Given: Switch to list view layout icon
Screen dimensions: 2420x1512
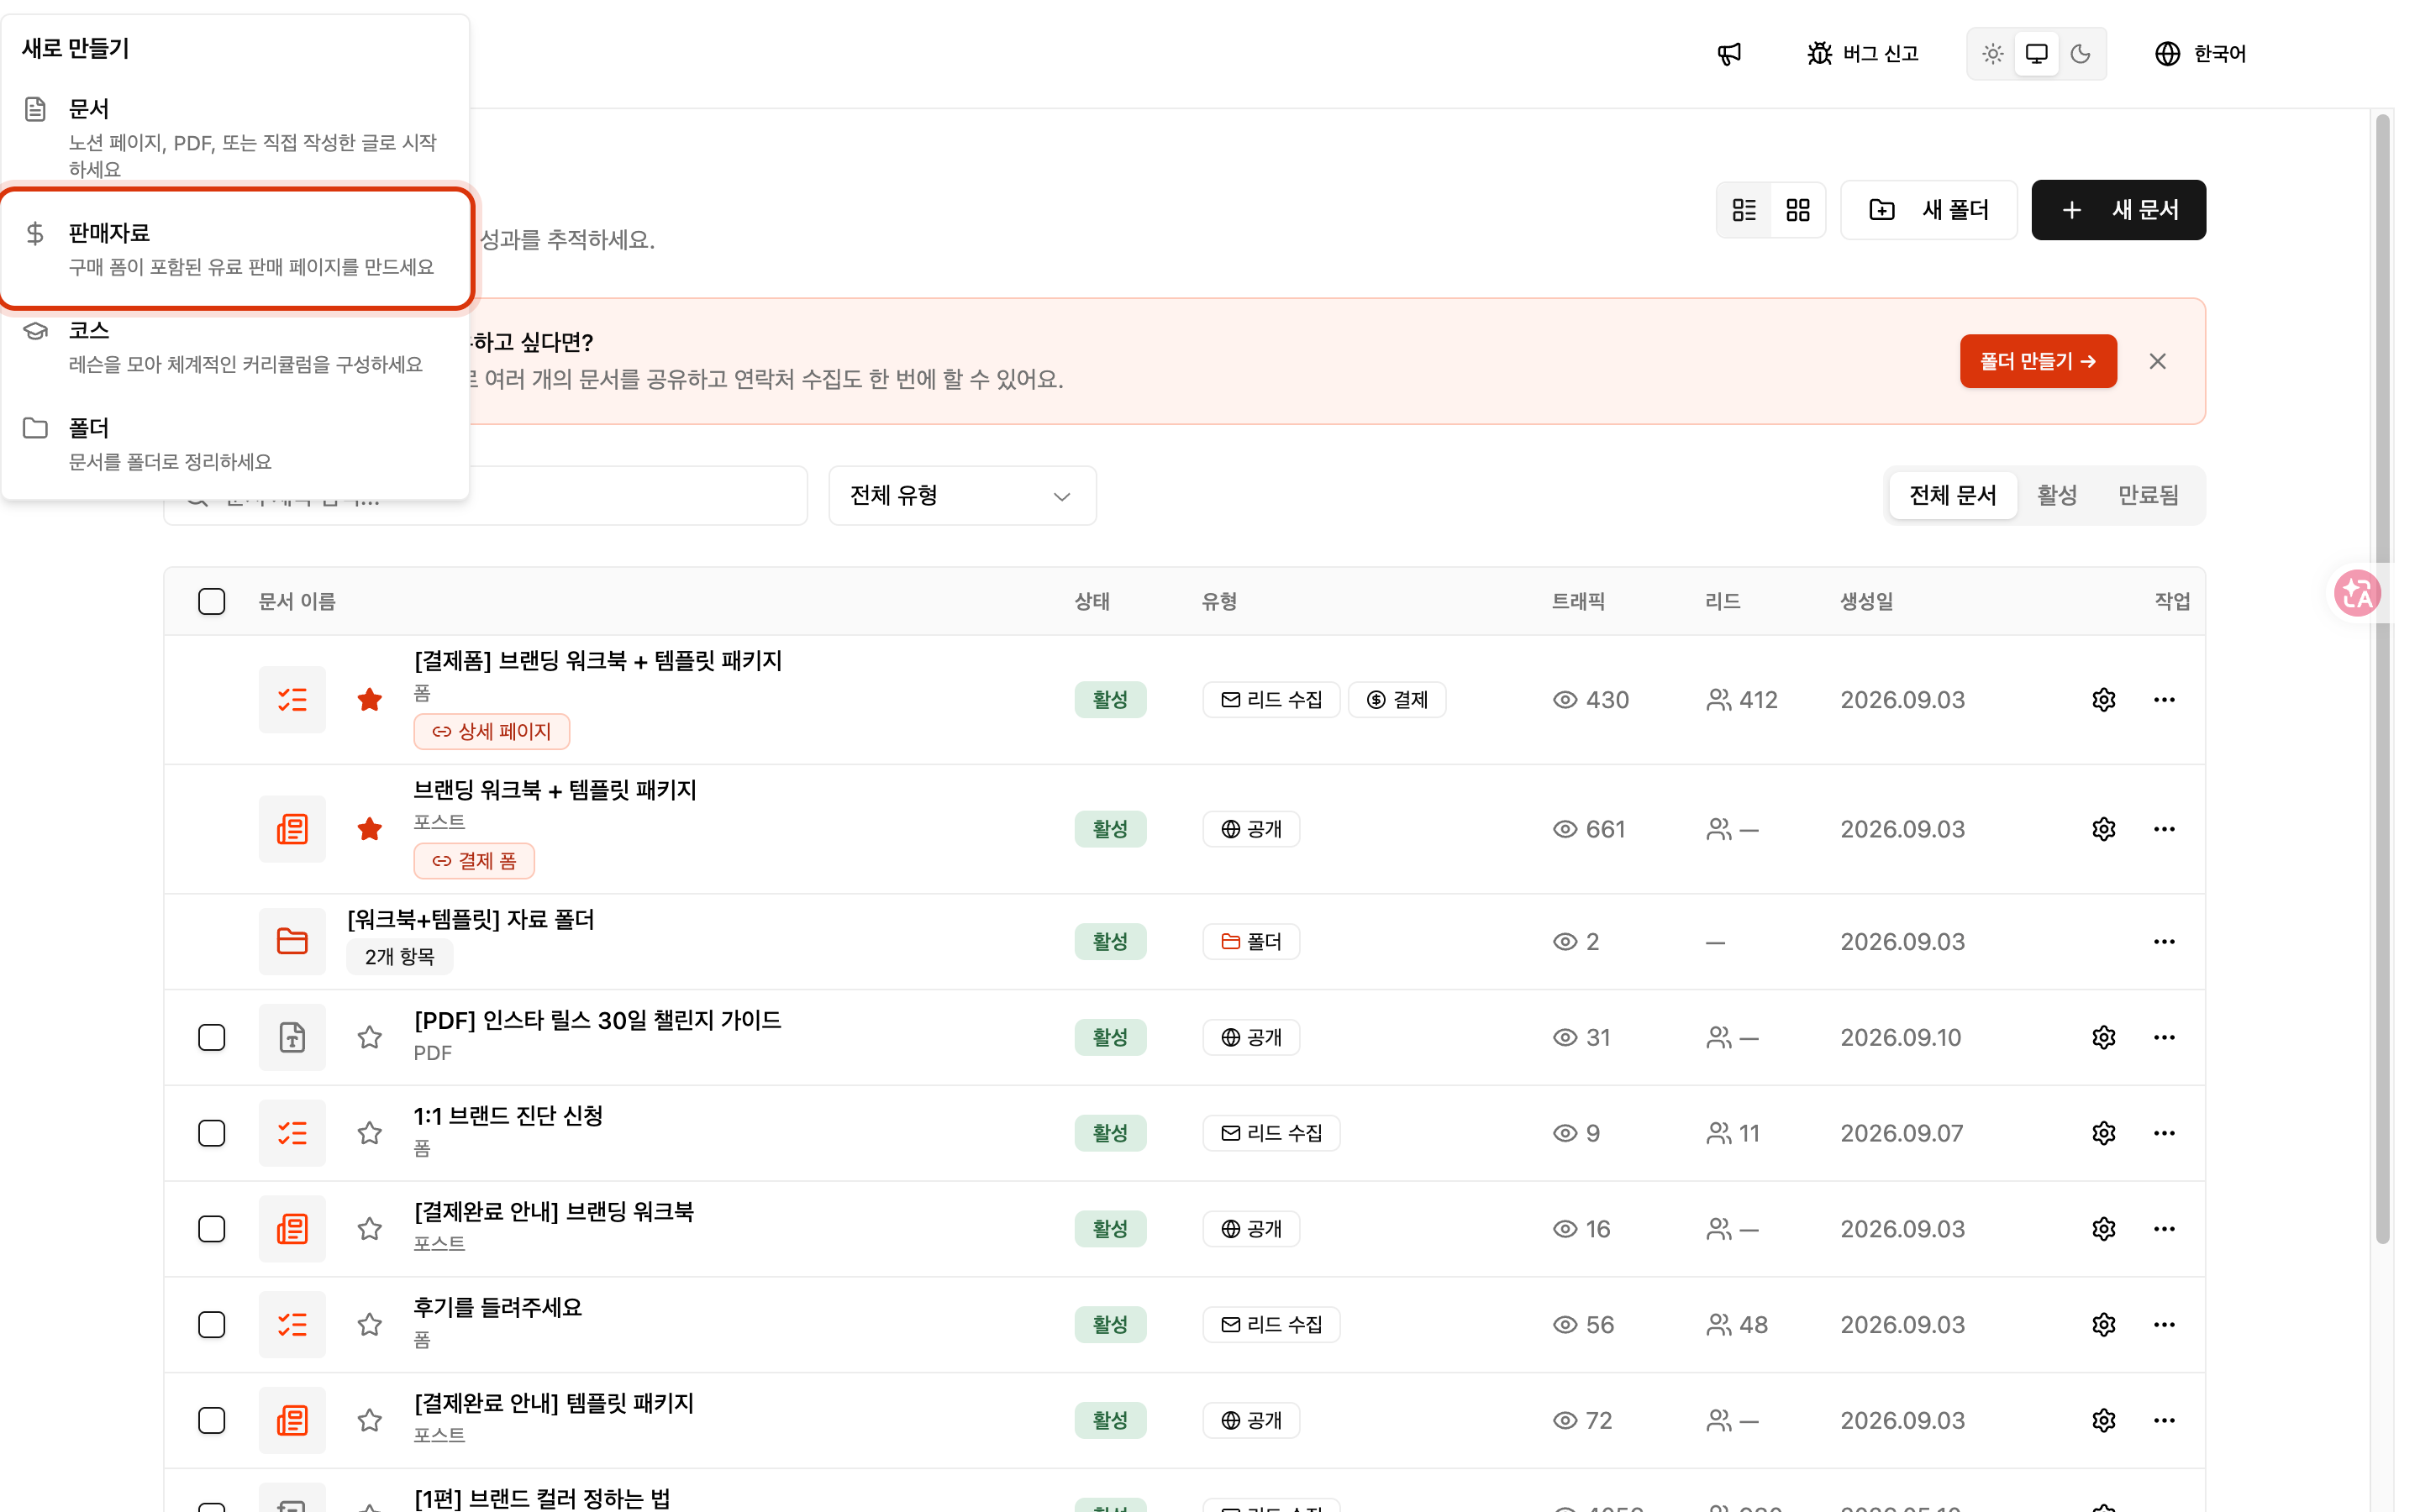Looking at the screenshot, I should [1744, 210].
